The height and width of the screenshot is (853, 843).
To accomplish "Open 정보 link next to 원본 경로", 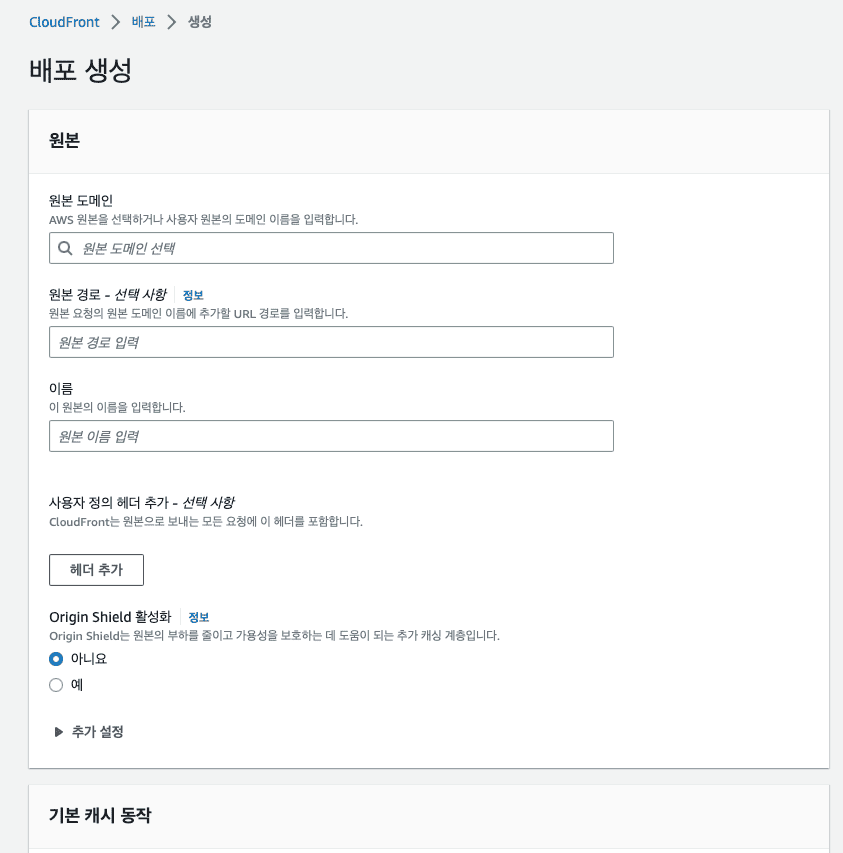I will point(193,295).
